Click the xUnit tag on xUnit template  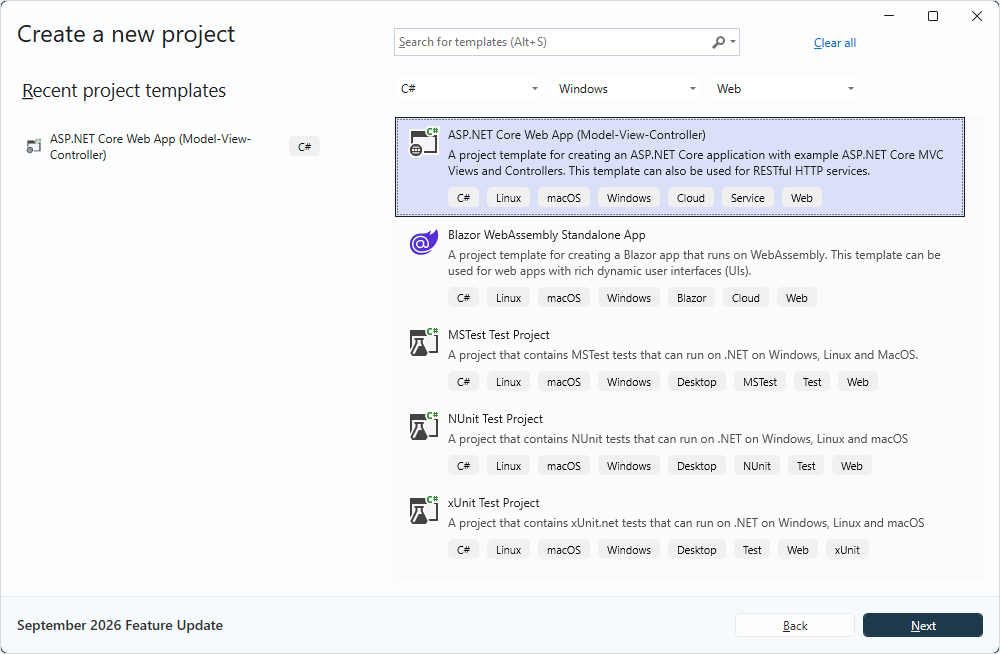pyautogui.click(x=847, y=550)
